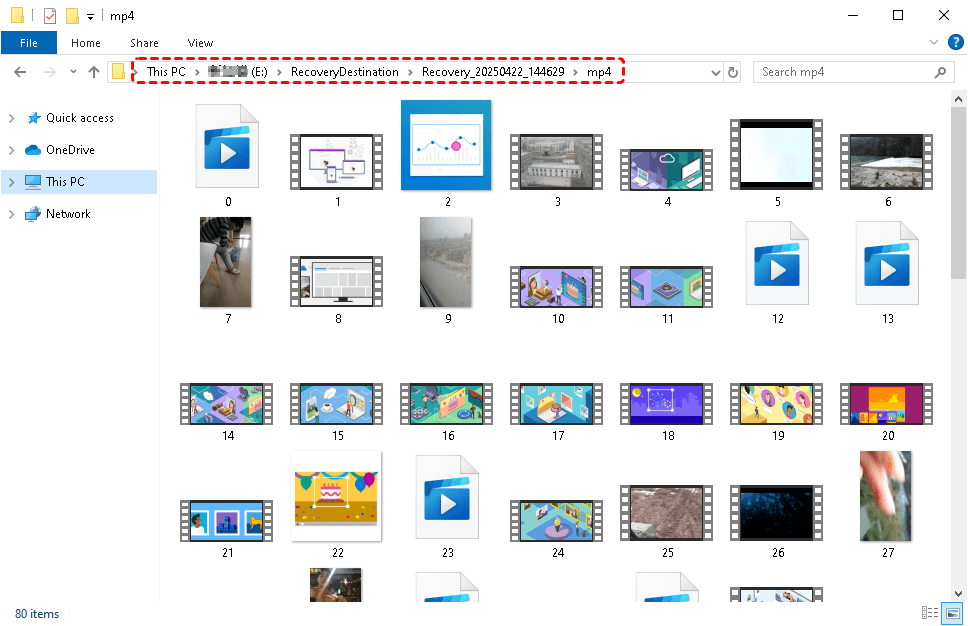This screenshot has width=968, height=626.
Task: Open Recent locations dropdown arrow
Action: (73, 72)
